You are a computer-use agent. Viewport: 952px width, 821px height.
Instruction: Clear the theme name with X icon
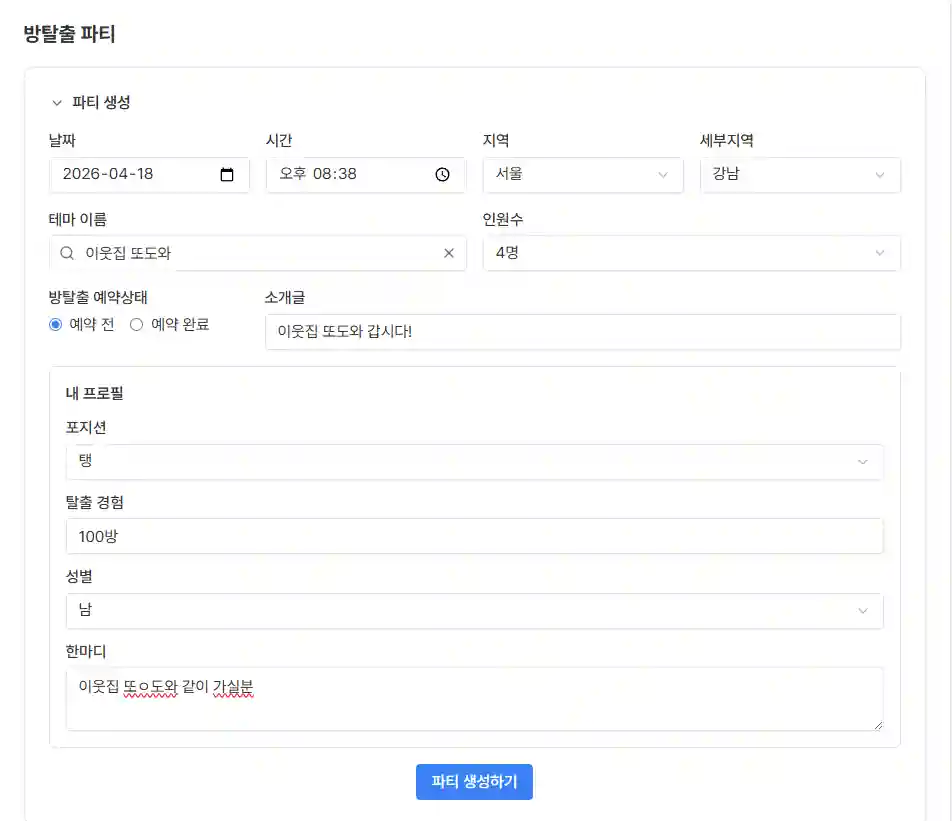[x=449, y=254]
